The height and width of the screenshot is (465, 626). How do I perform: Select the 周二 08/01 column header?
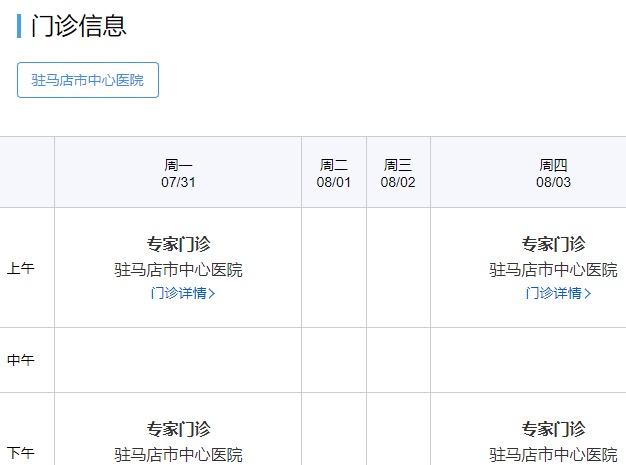(334, 173)
